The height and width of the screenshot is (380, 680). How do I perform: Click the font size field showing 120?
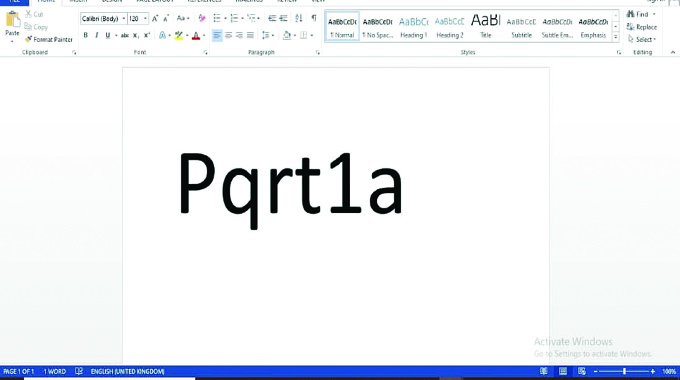click(x=134, y=19)
